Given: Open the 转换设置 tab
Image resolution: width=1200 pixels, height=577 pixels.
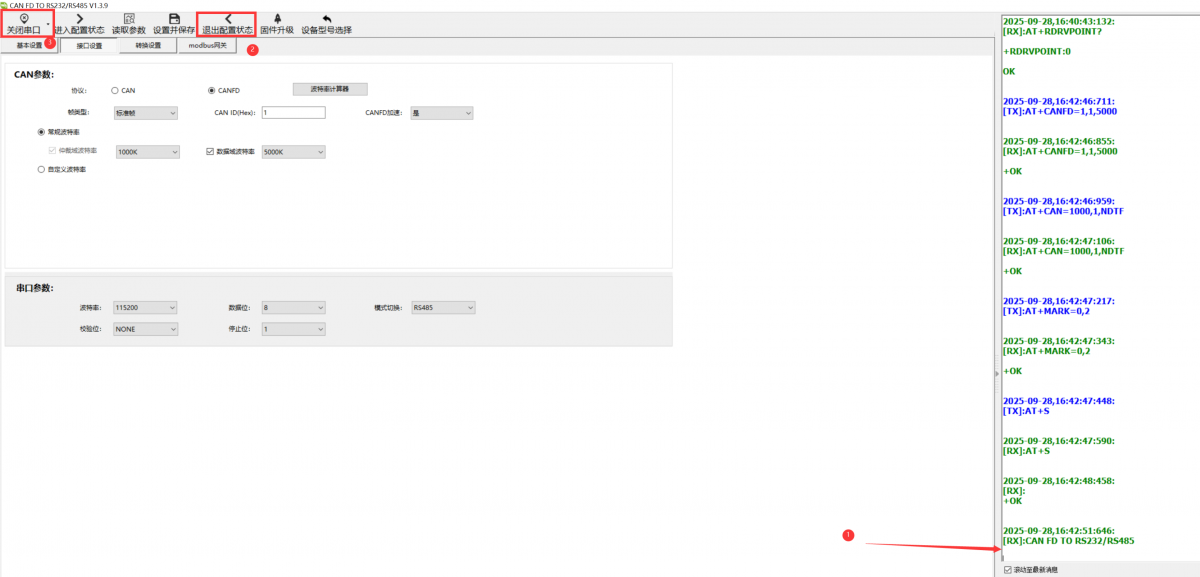Looking at the screenshot, I should (147, 46).
